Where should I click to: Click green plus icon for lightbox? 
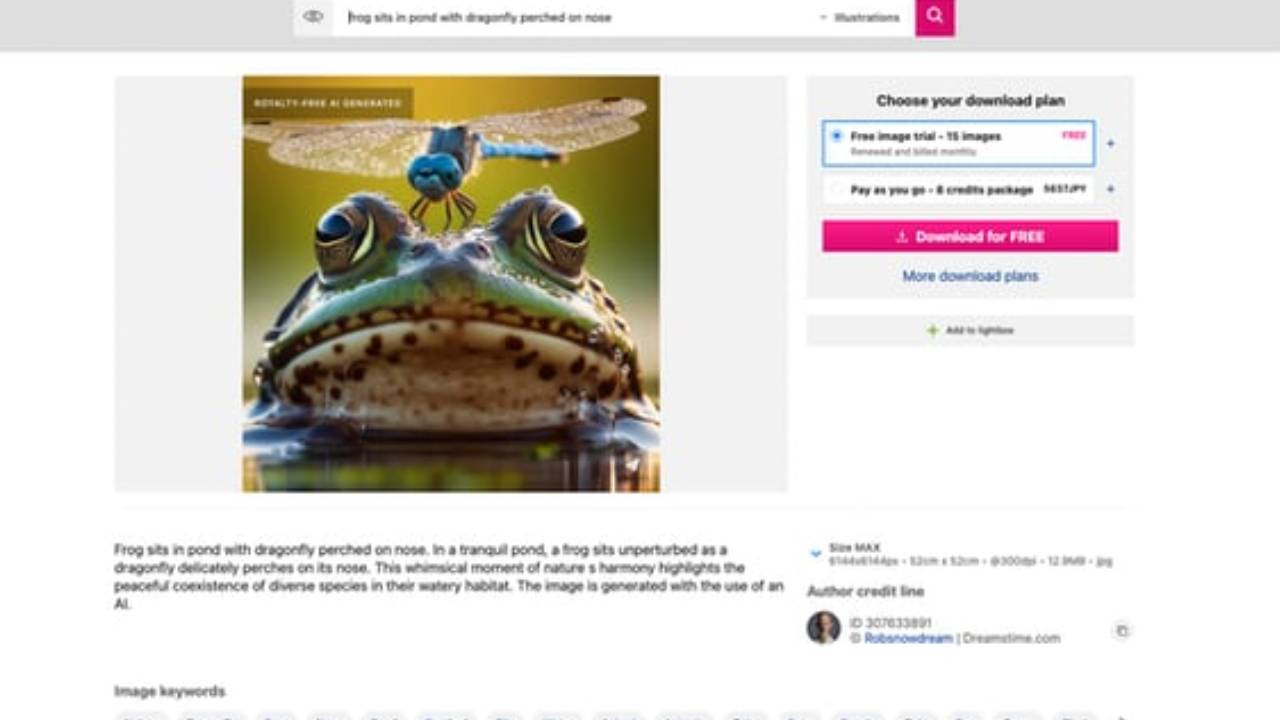(932, 330)
